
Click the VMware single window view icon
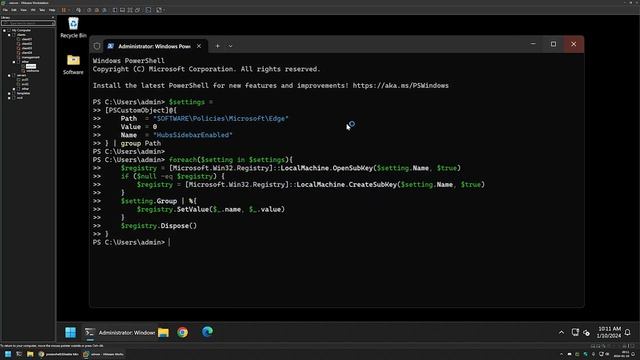pos(122,10)
